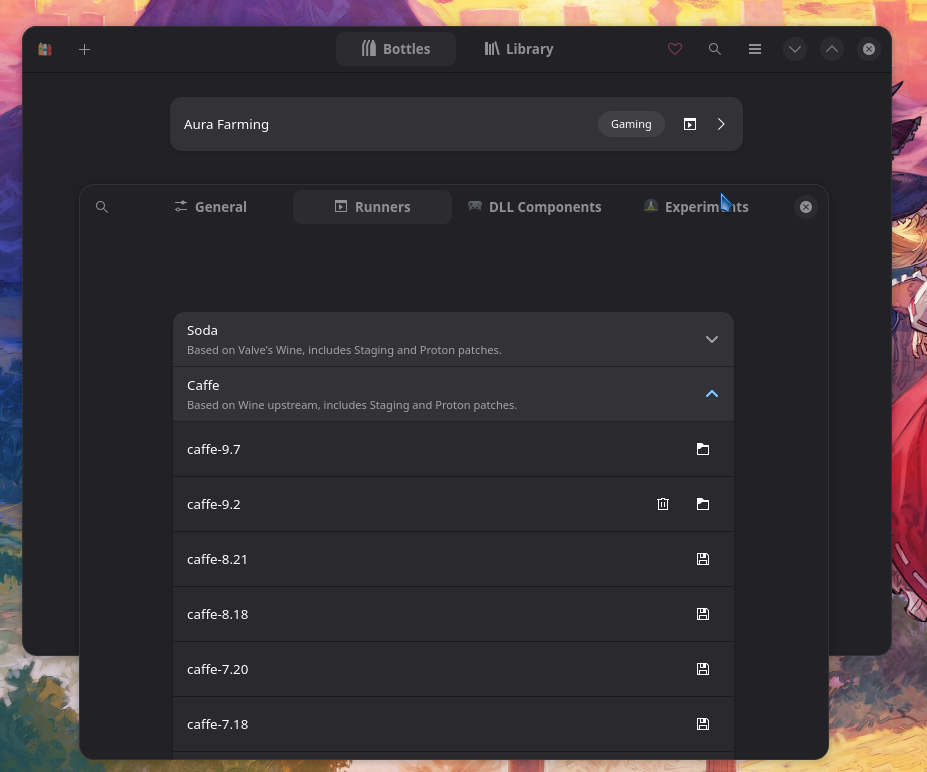Delete the caffe-9.2 runner

663,504
